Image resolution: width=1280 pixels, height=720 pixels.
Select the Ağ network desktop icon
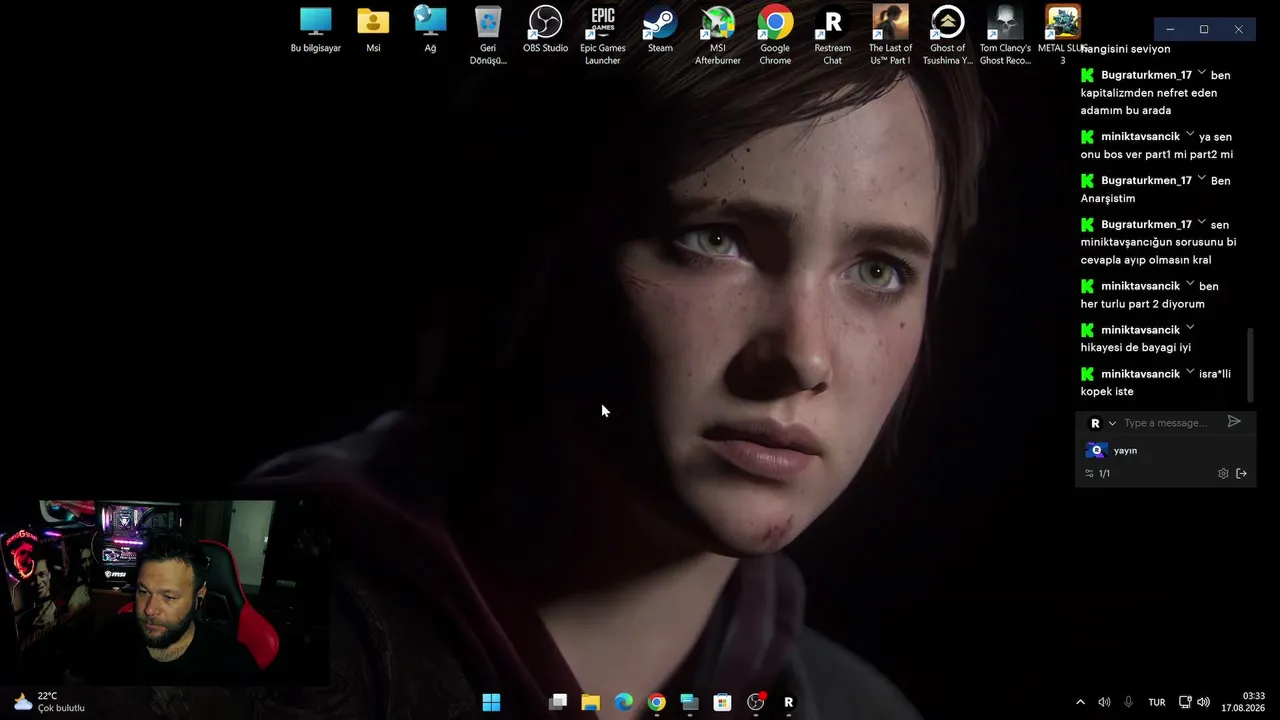[x=430, y=30]
